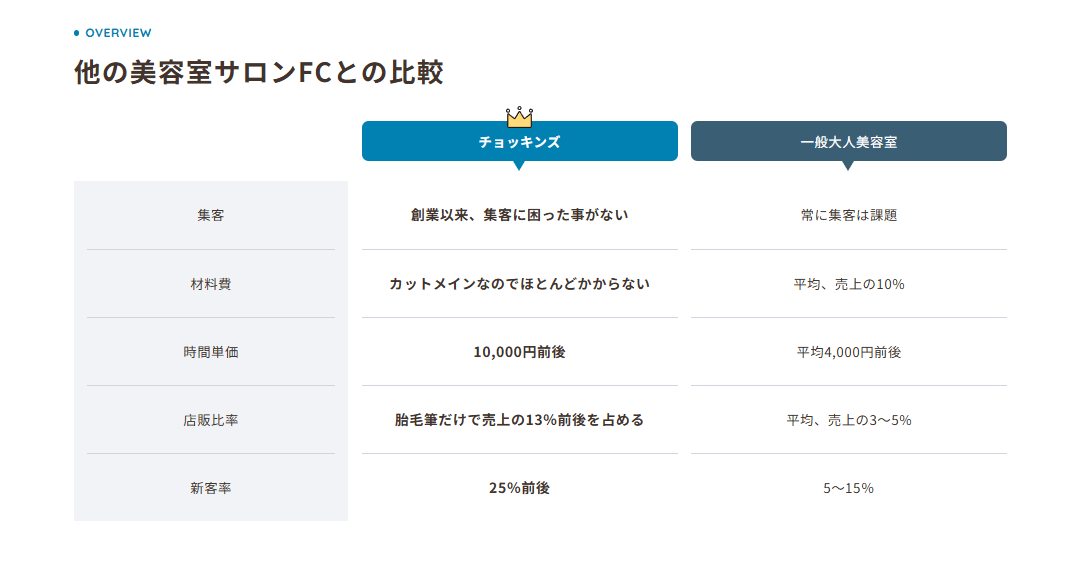The height and width of the screenshot is (561, 1081).
Task: Select the 集客 row label
Action: point(211,215)
